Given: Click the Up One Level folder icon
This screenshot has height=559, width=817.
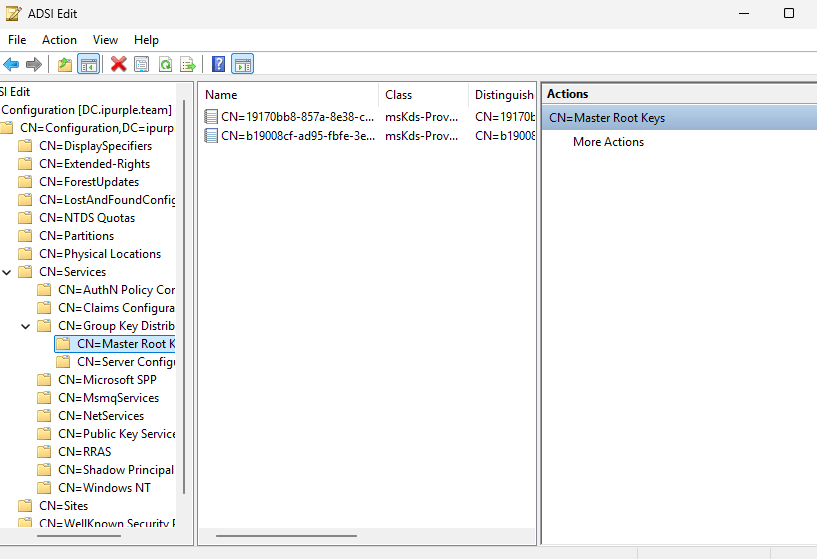Looking at the screenshot, I should (65, 64).
